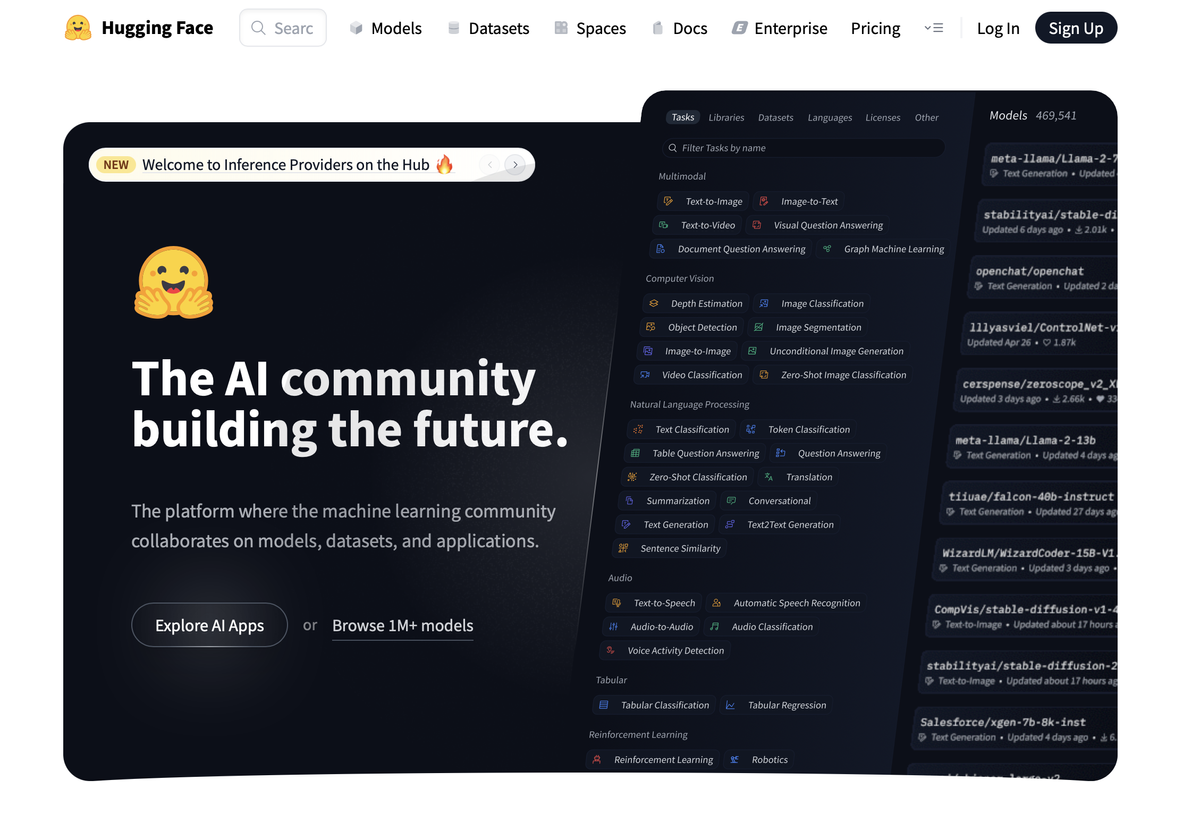The image size is (1200, 831).
Task: Click the large hugging face emoji
Action: pos(174,283)
